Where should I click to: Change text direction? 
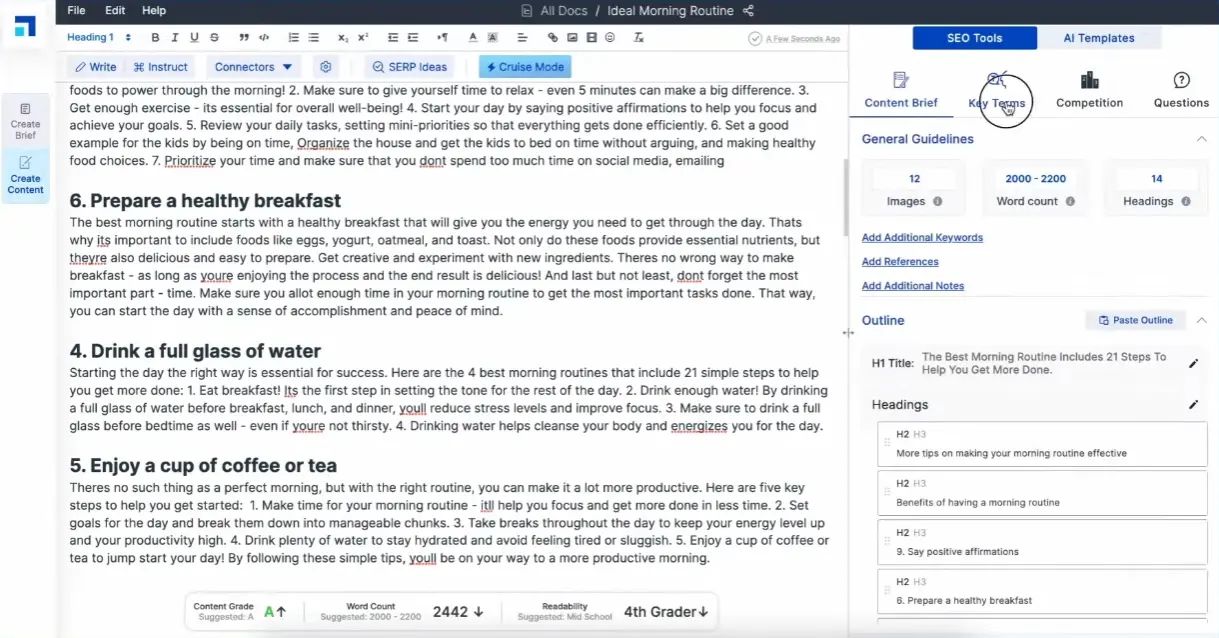coord(443,37)
